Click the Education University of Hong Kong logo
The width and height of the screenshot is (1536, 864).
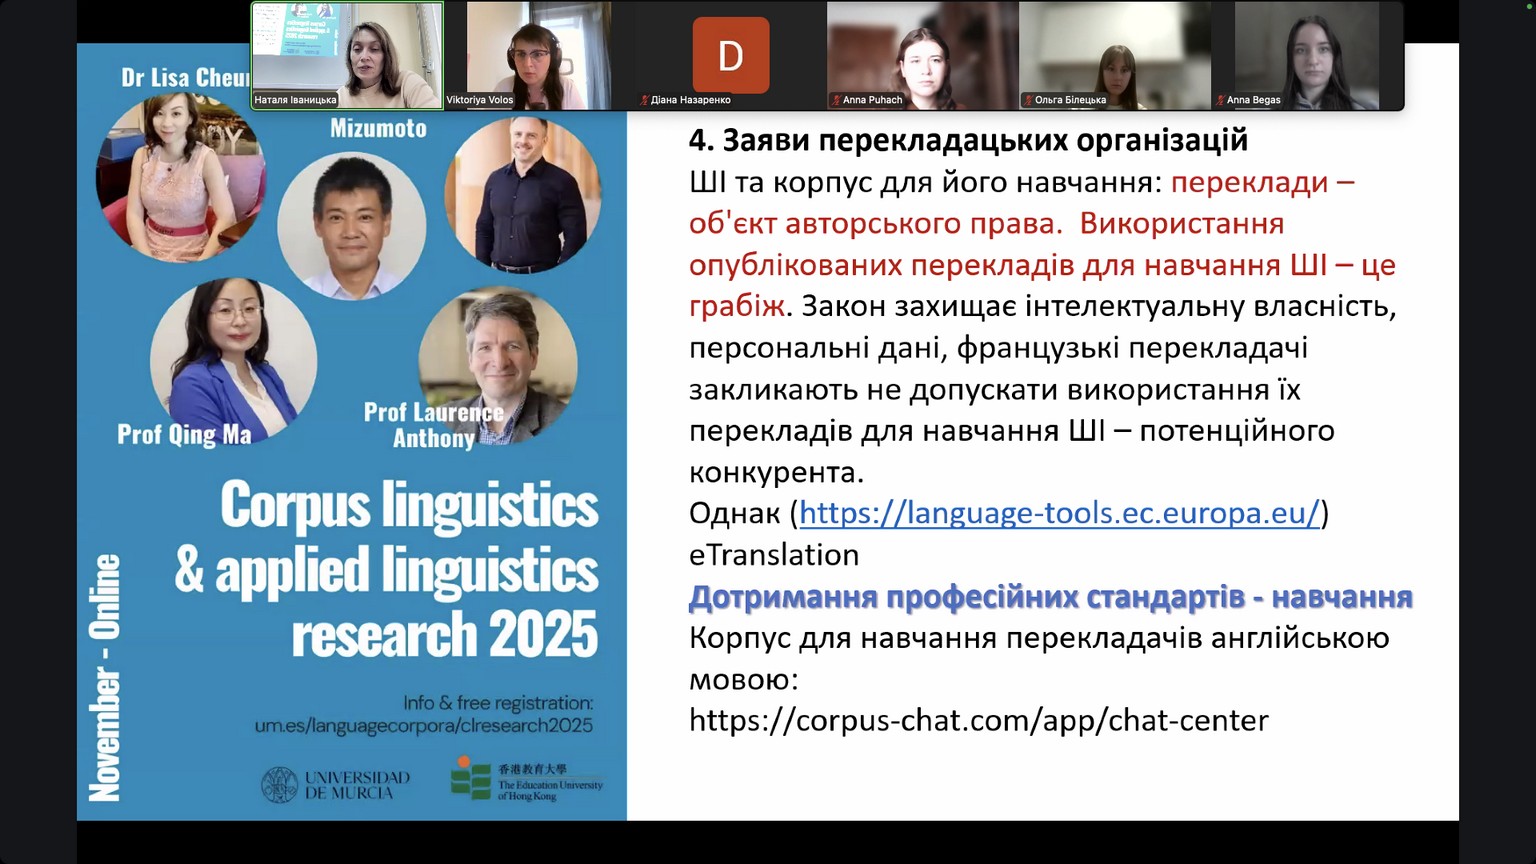(527, 780)
